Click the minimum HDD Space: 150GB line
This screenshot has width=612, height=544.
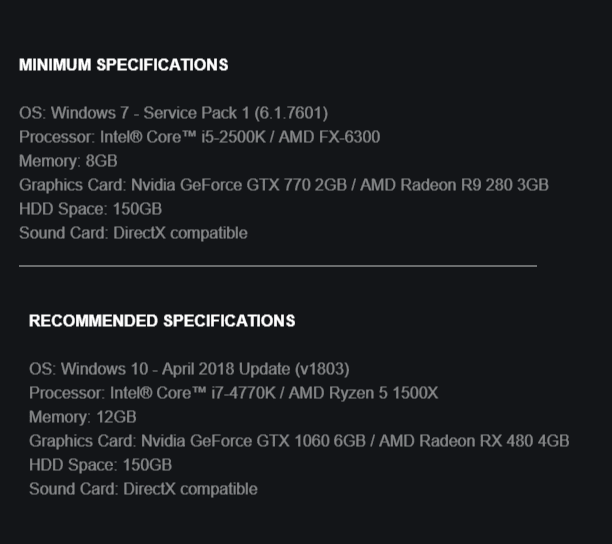tap(91, 209)
